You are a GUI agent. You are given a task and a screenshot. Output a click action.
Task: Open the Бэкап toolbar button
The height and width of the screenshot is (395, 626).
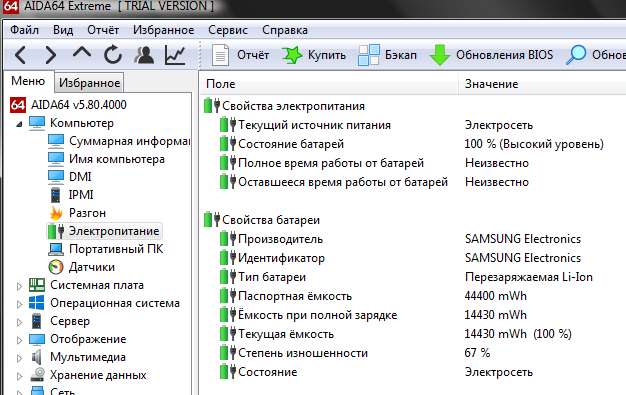coord(387,55)
